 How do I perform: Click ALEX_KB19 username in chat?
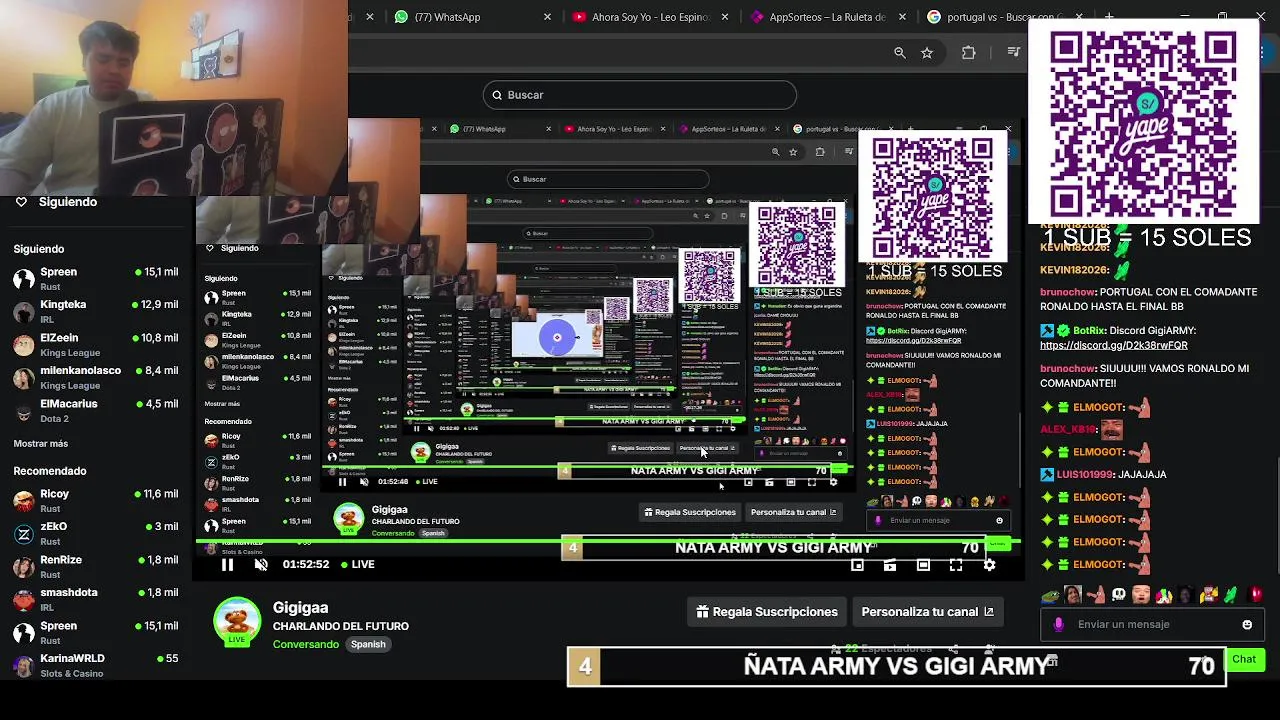pos(1068,429)
